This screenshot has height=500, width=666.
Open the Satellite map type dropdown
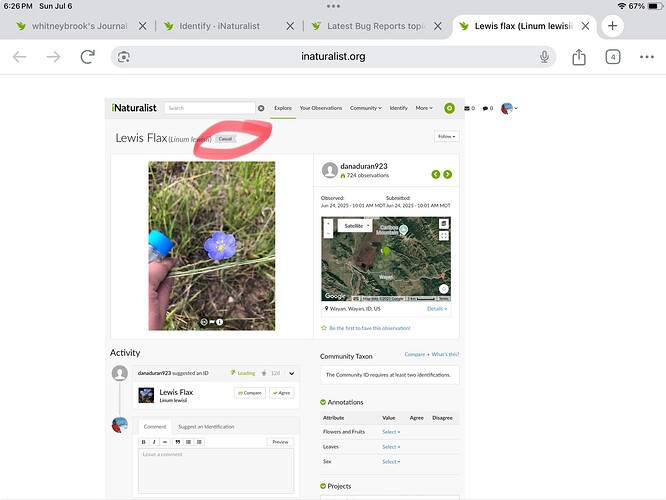(355, 226)
